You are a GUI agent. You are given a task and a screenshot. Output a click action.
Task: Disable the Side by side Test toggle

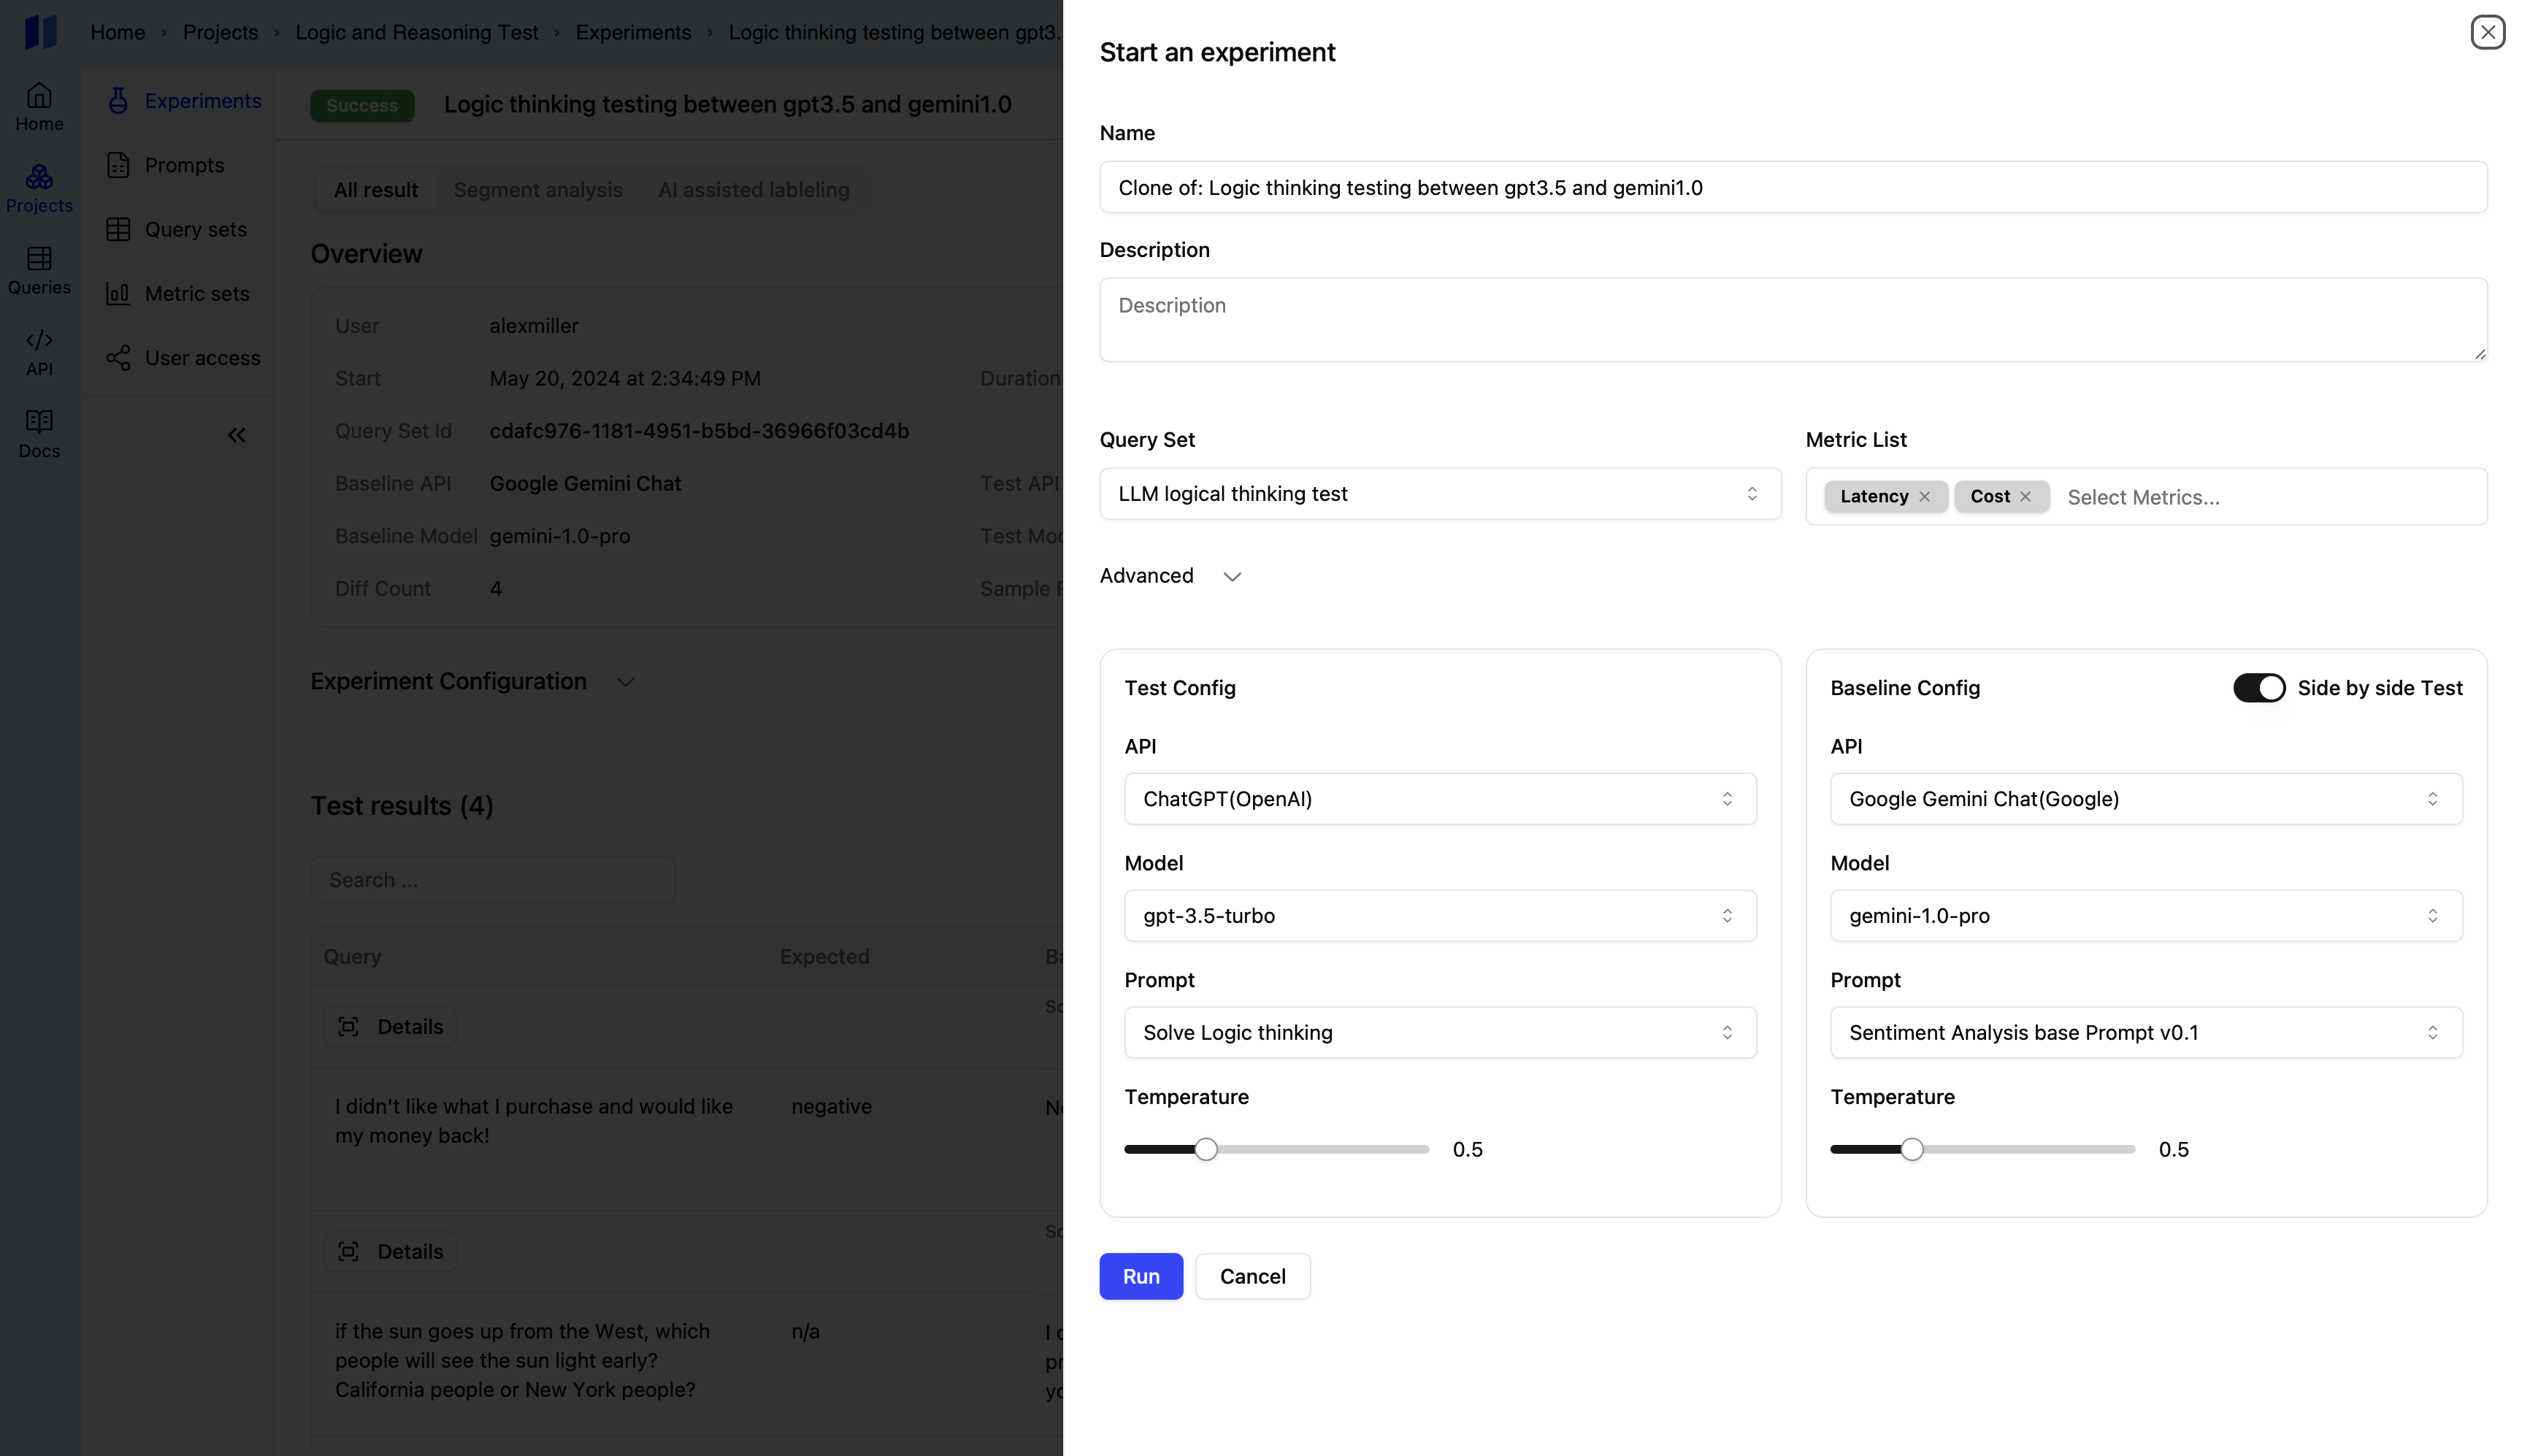click(x=2258, y=688)
